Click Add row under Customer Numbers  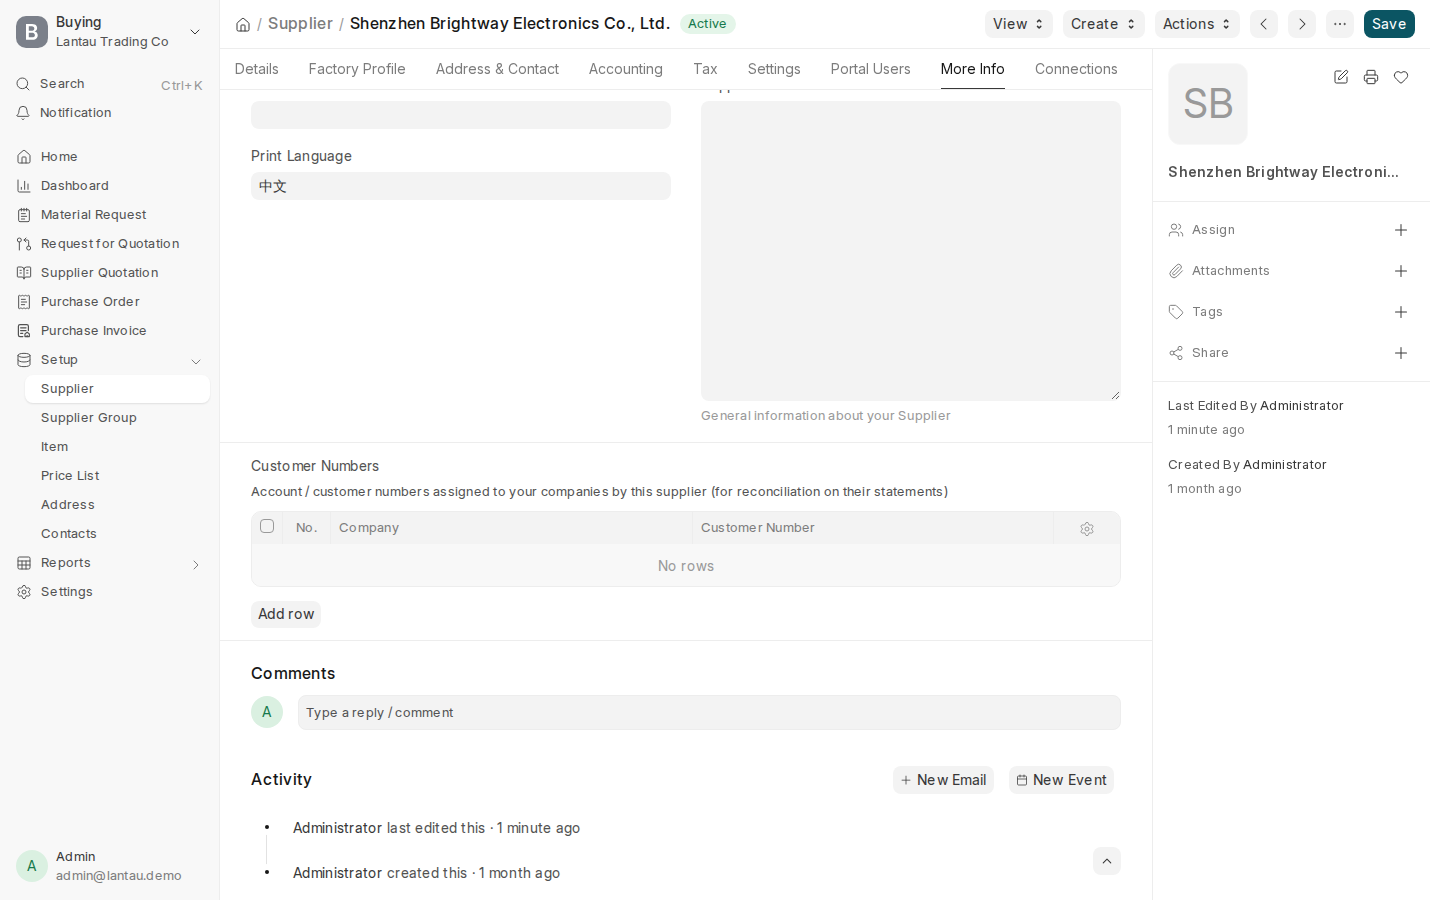(x=286, y=614)
